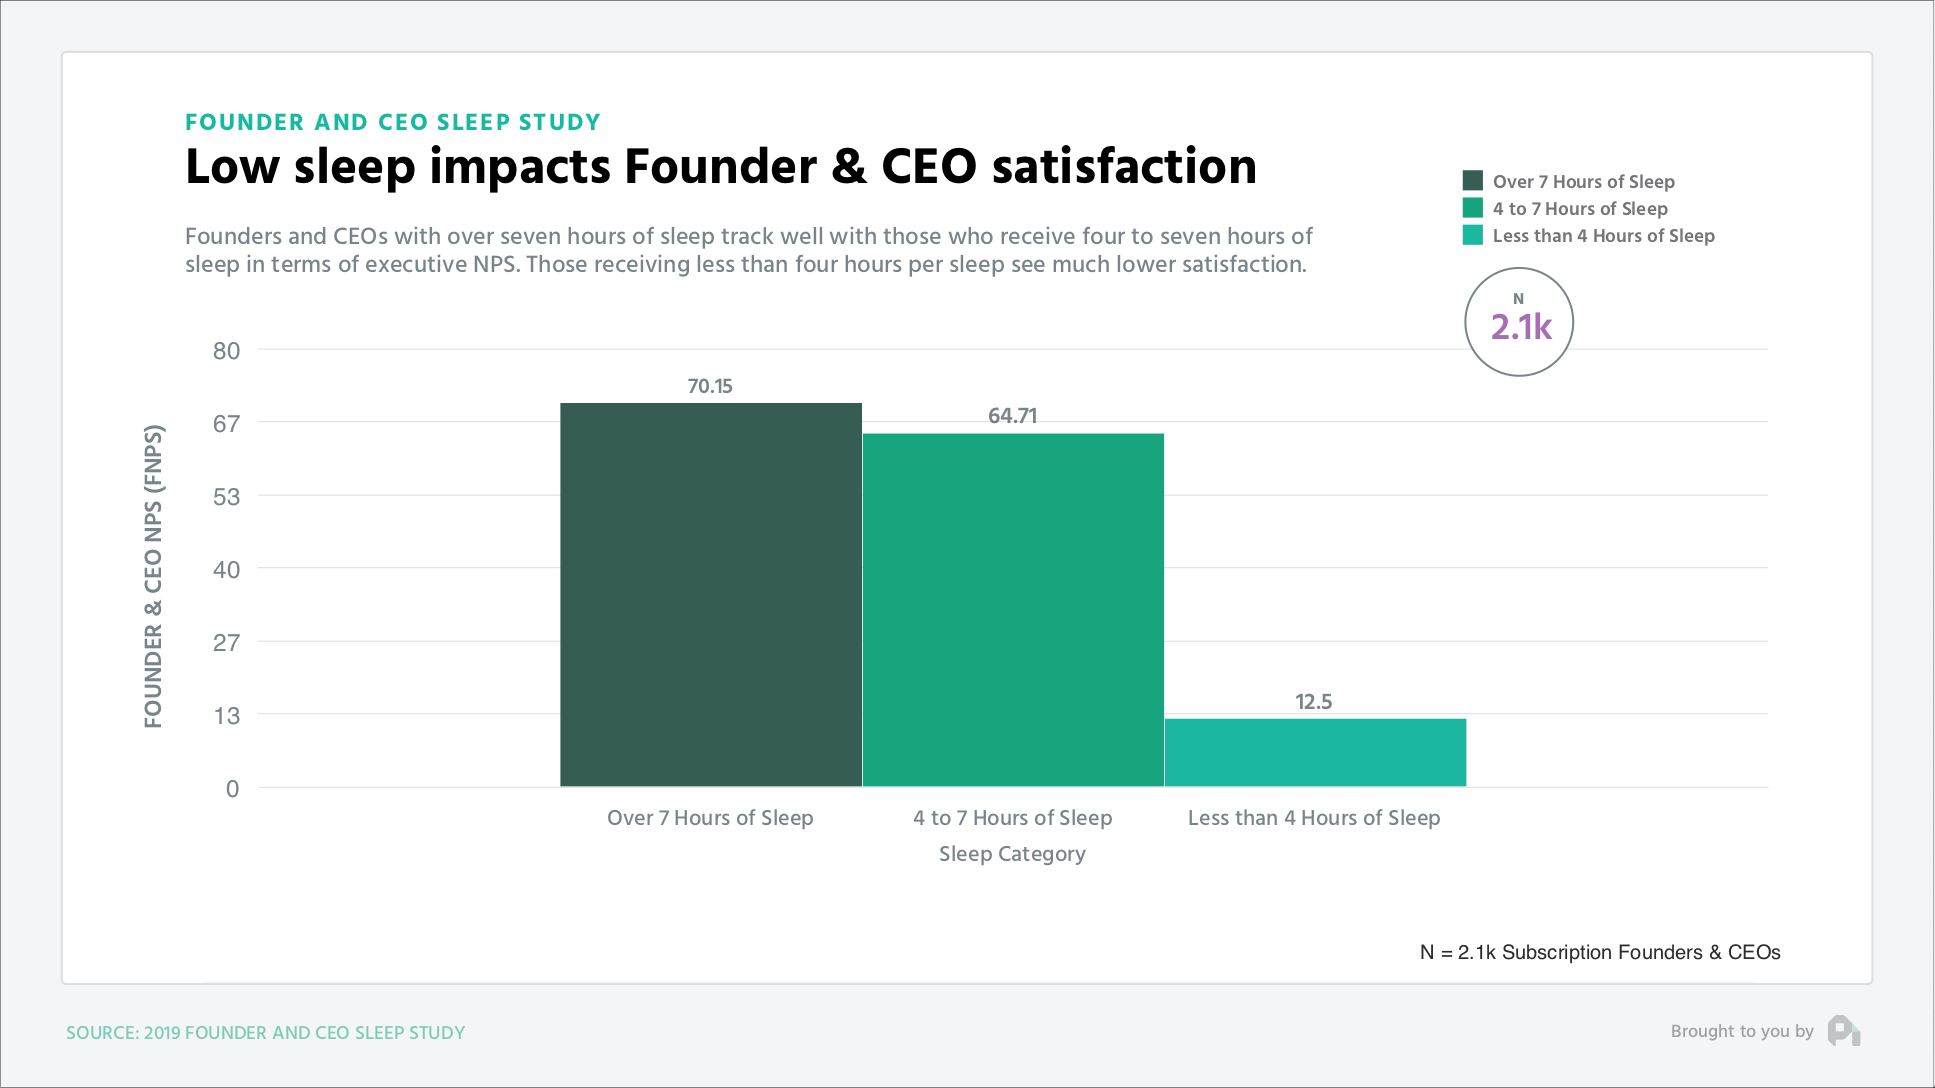Select the 4 to 7 Hours legend swatch
This screenshot has width=1935, height=1088.
1472,208
